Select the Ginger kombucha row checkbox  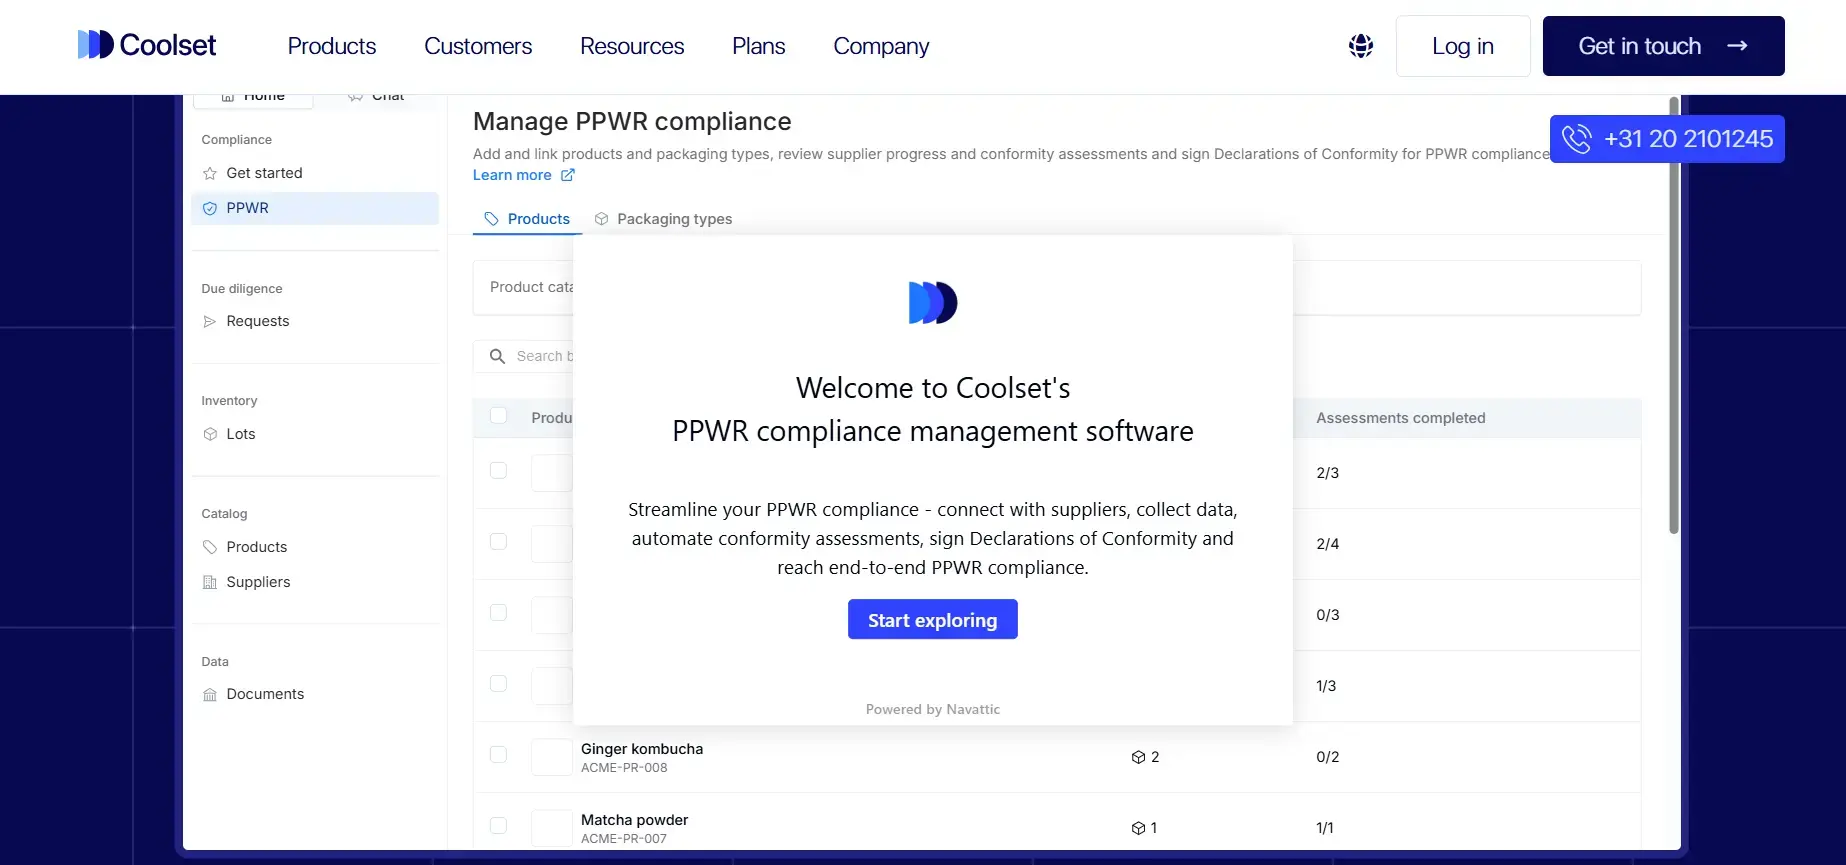[498, 755]
